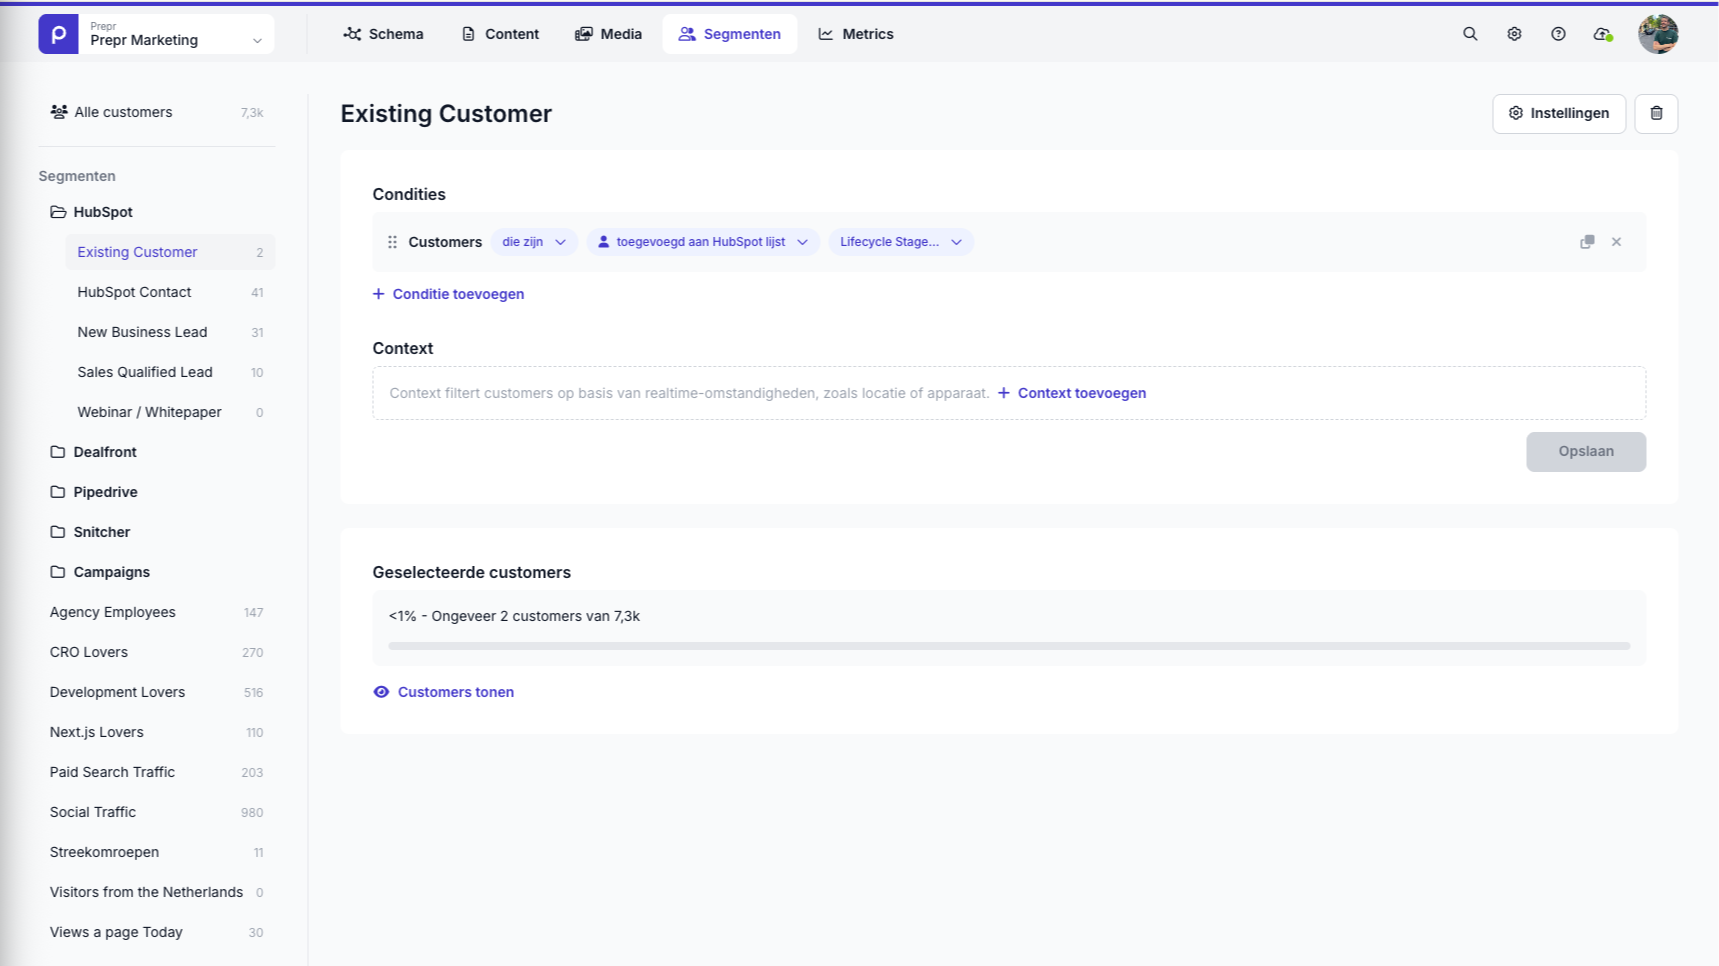Click the Instellingen button
This screenshot has height=966, width=1719.
pyautogui.click(x=1558, y=113)
